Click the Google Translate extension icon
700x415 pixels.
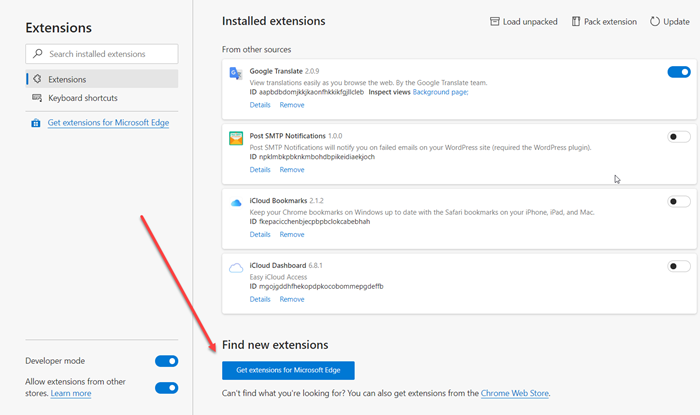pyautogui.click(x=236, y=72)
